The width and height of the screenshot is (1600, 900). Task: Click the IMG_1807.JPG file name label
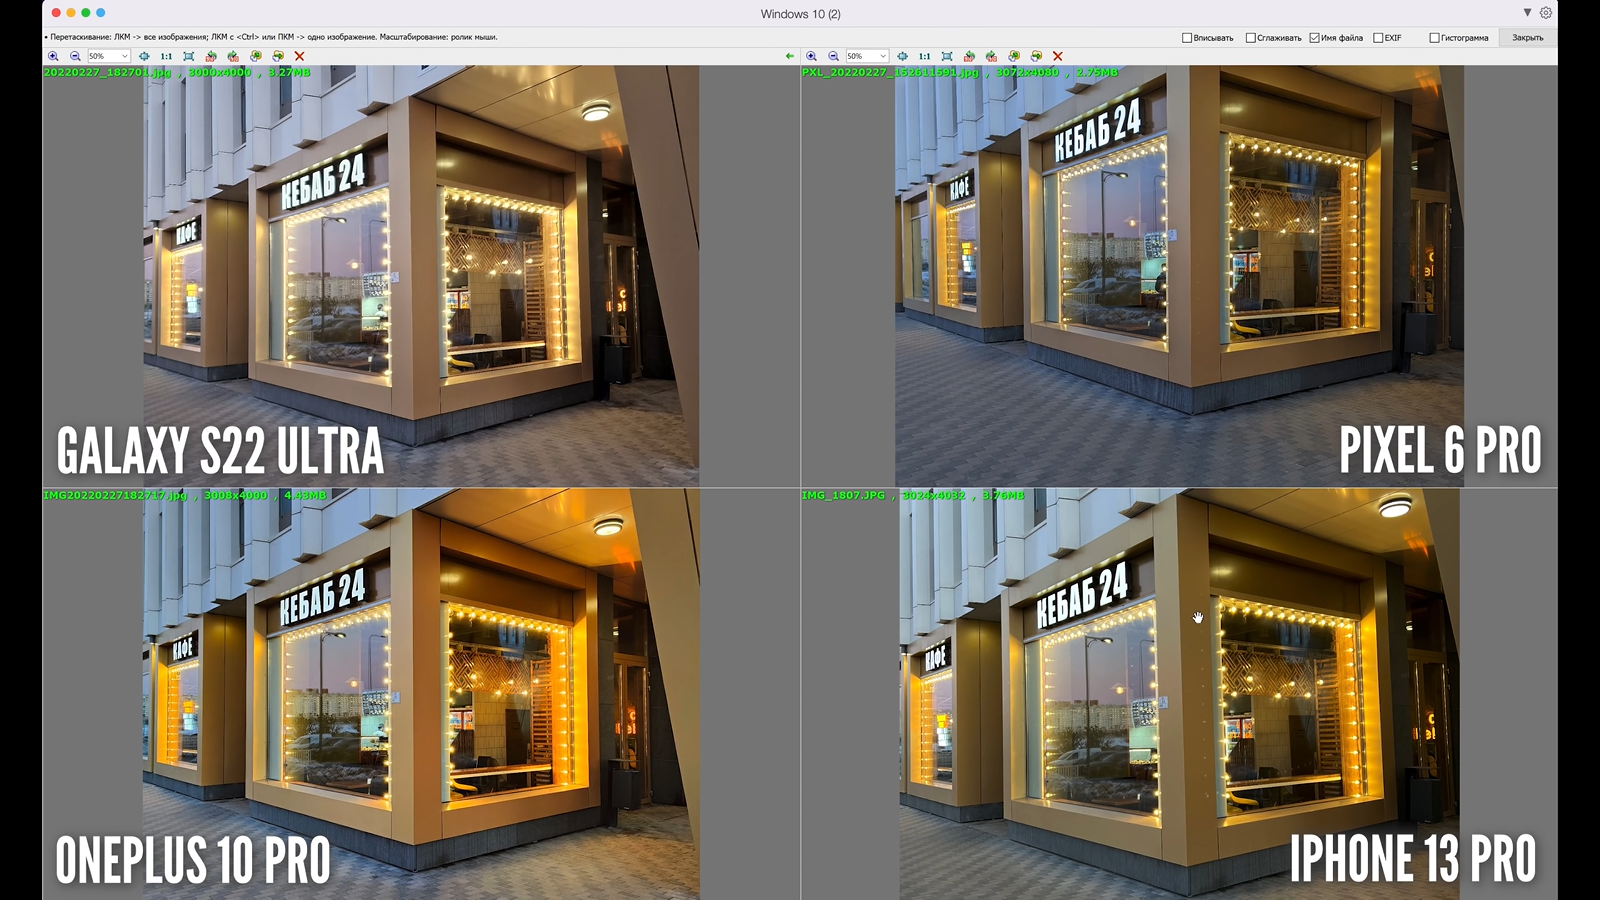click(843, 495)
